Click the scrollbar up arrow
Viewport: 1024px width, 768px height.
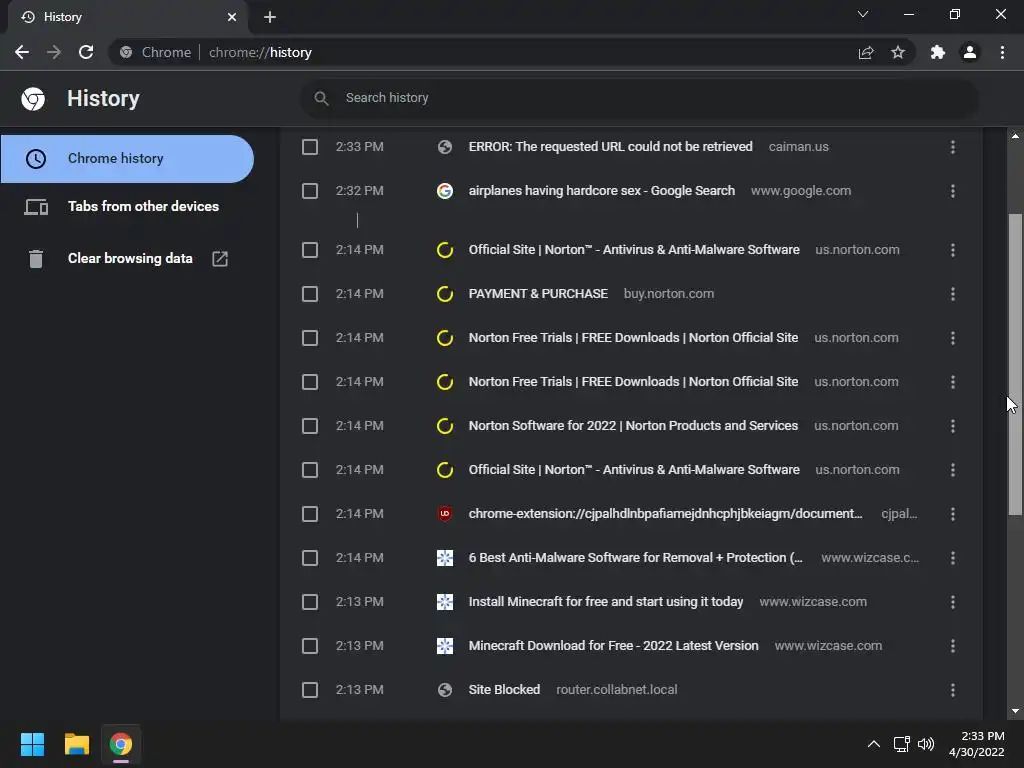click(1015, 136)
